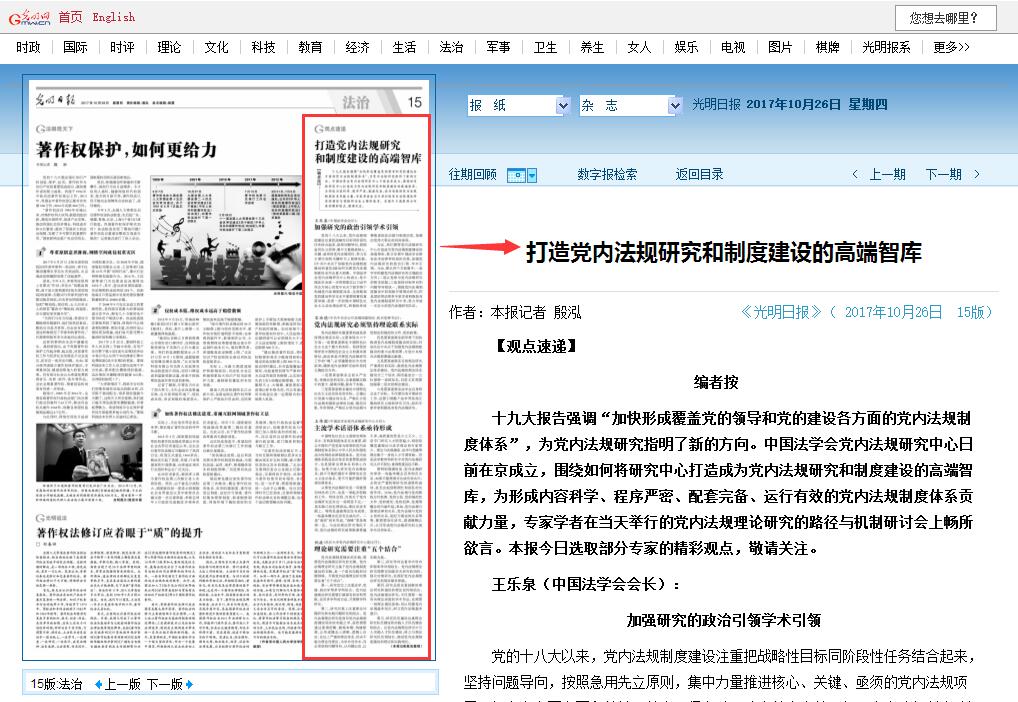This screenshot has height=702, width=1018.
Task: Open the 光明报系 navigation item
Action: (886, 47)
